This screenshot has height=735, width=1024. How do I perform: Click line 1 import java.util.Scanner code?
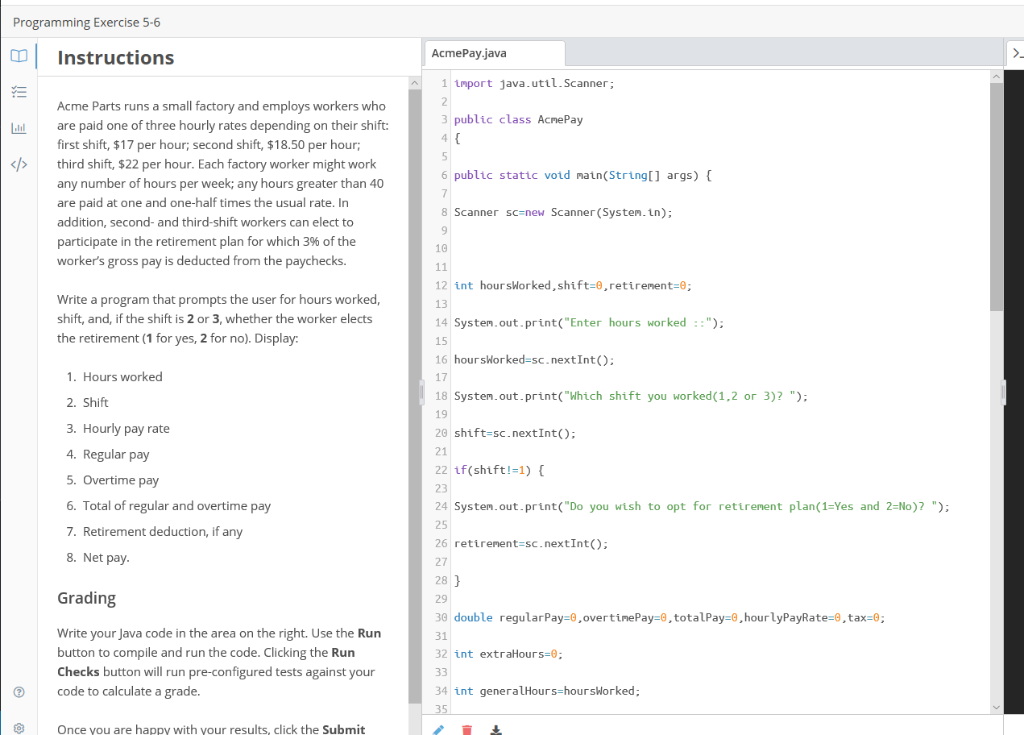[534, 84]
